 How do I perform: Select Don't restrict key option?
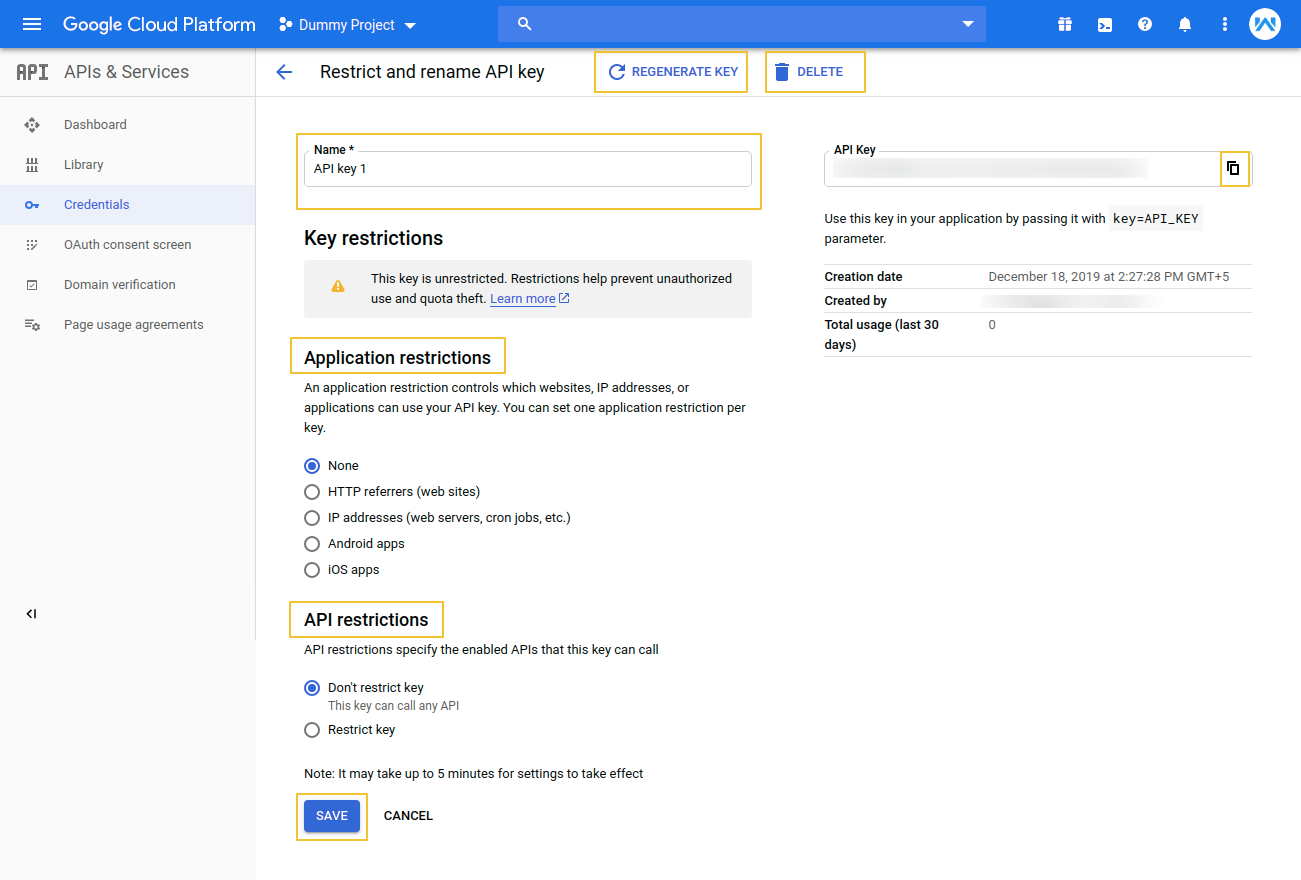point(312,688)
